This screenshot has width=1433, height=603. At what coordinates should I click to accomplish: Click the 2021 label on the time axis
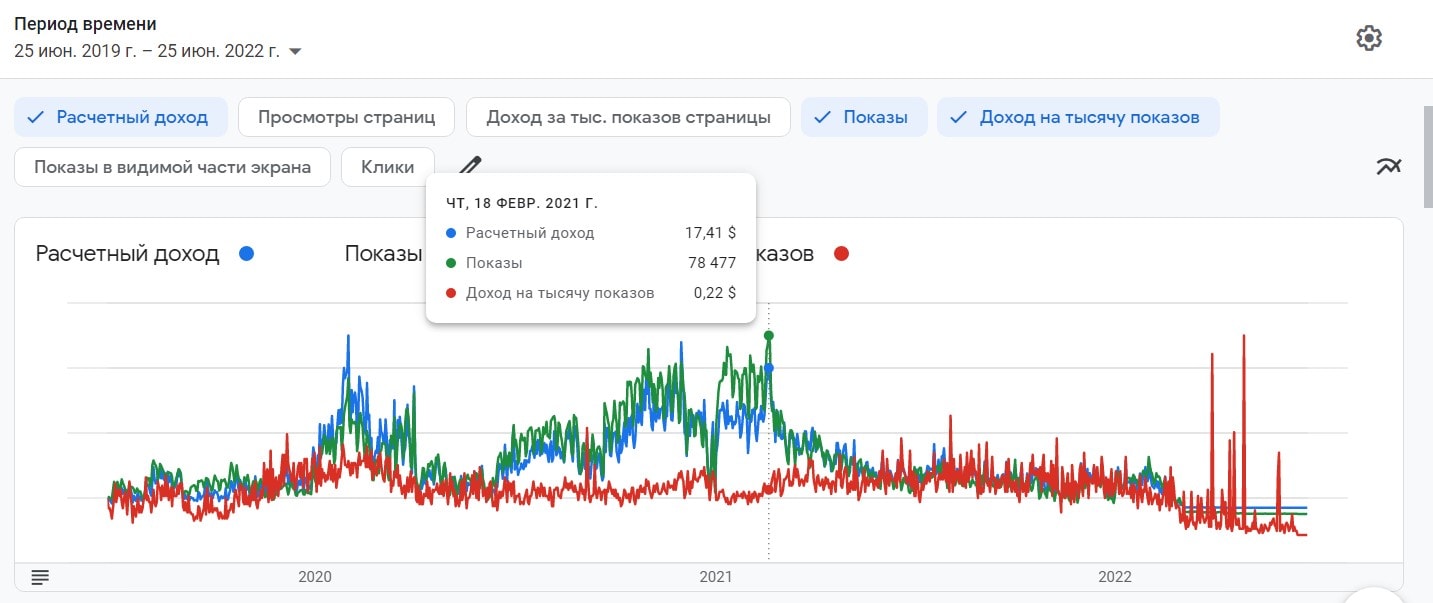716,577
